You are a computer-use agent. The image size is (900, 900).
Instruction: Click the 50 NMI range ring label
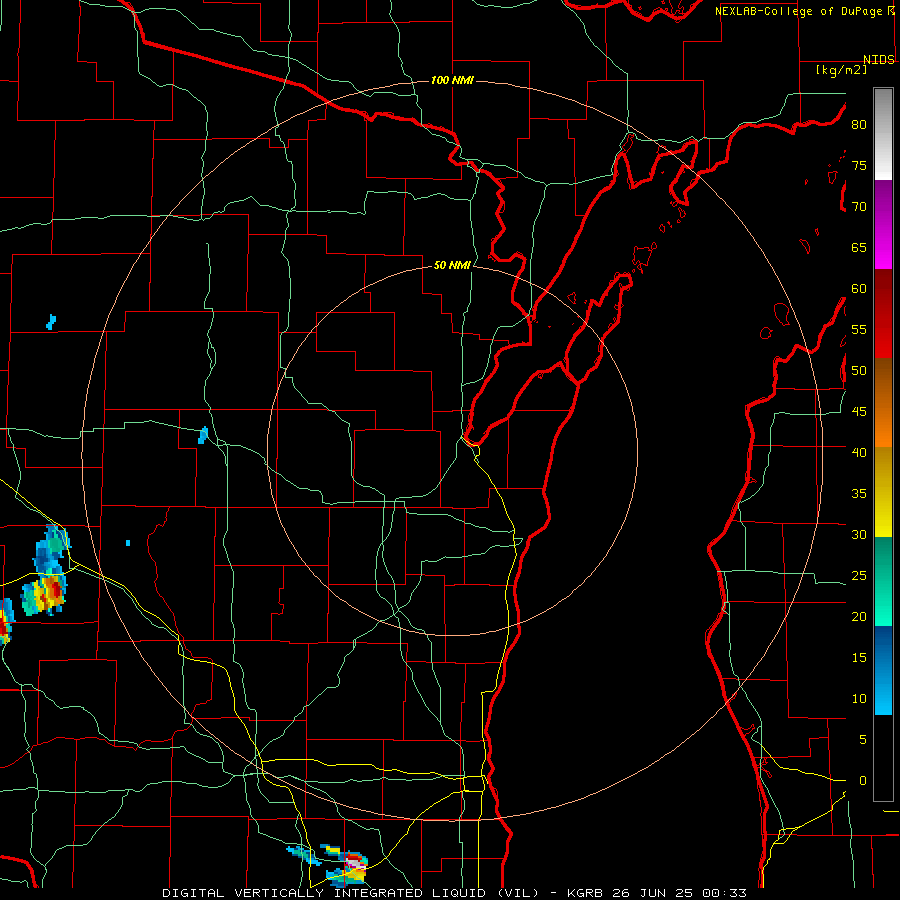(x=452, y=265)
